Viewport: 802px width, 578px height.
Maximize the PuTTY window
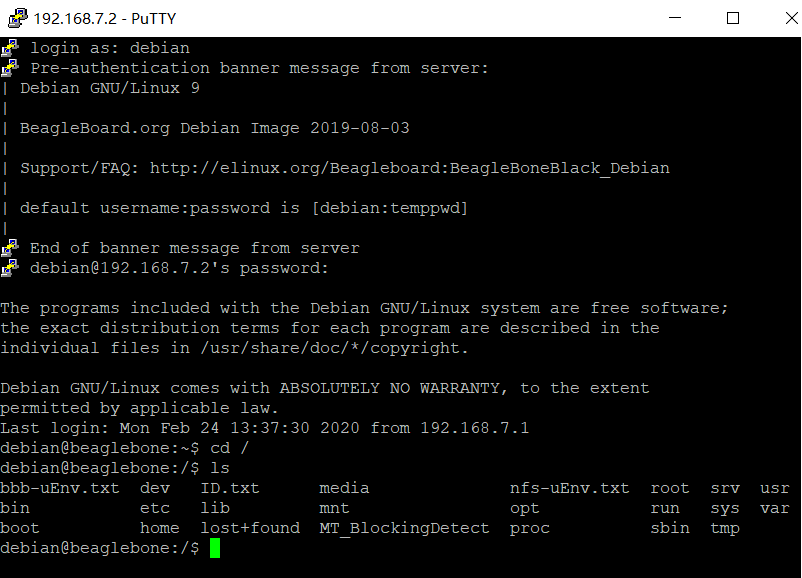733,18
